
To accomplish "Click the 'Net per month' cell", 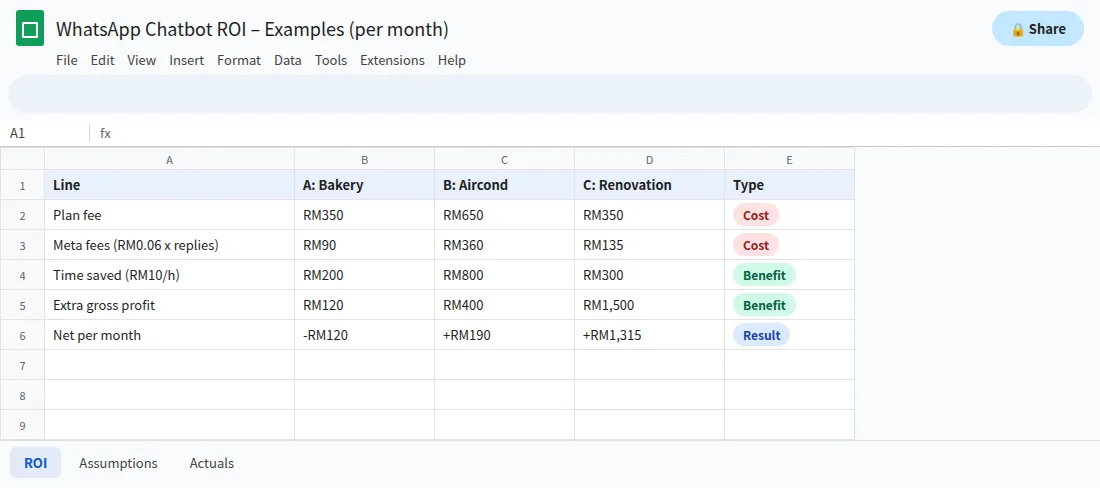I will [x=169, y=335].
